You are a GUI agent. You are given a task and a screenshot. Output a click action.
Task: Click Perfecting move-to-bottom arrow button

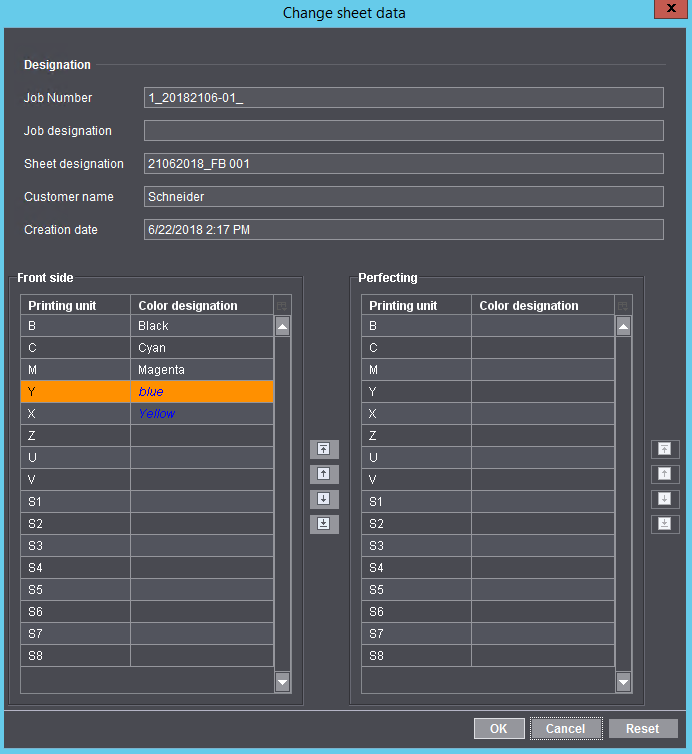[665, 524]
